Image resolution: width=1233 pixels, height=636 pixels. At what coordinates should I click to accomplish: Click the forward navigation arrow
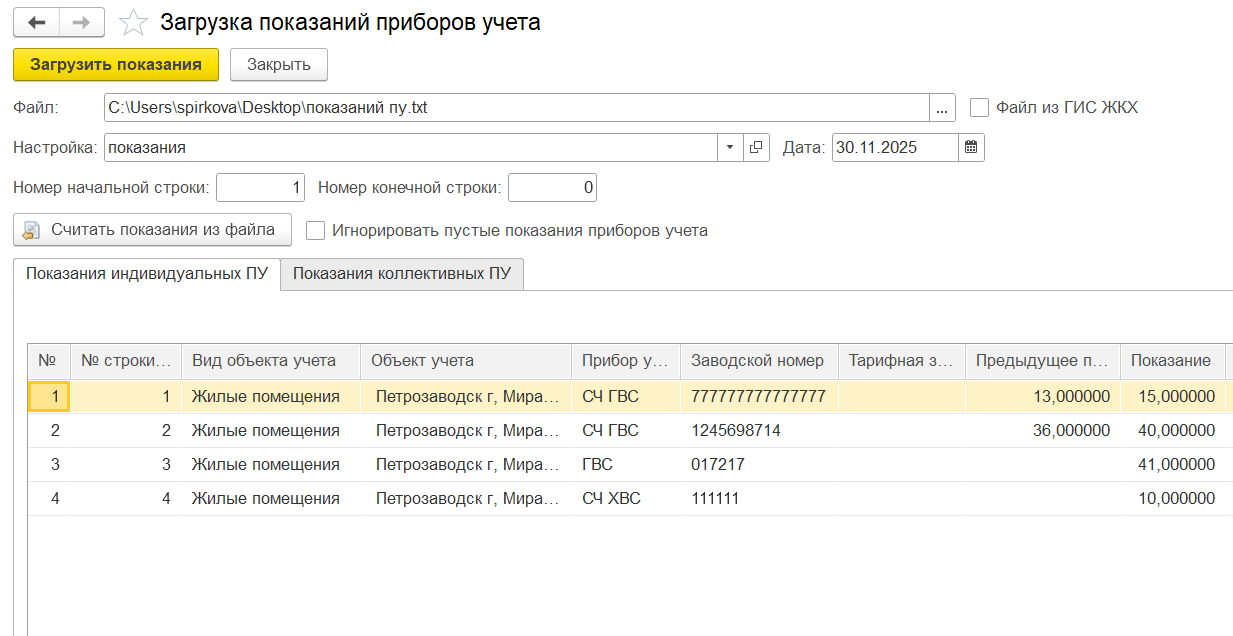pos(83,22)
